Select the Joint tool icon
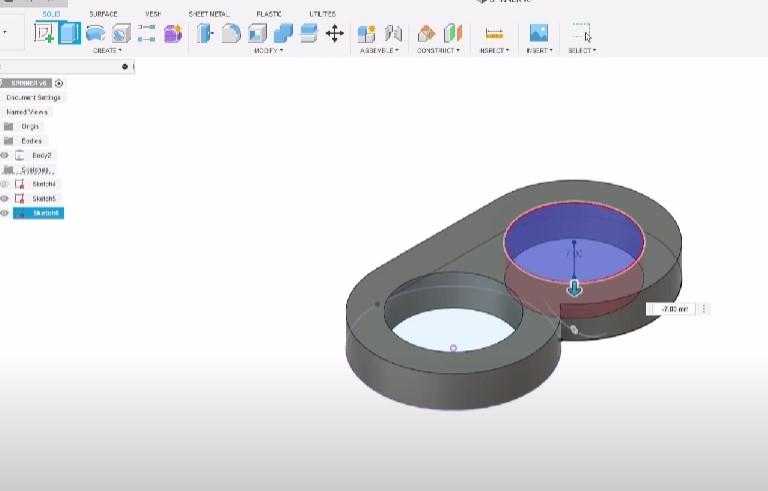The image size is (768, 491). (x=393, y=33)
